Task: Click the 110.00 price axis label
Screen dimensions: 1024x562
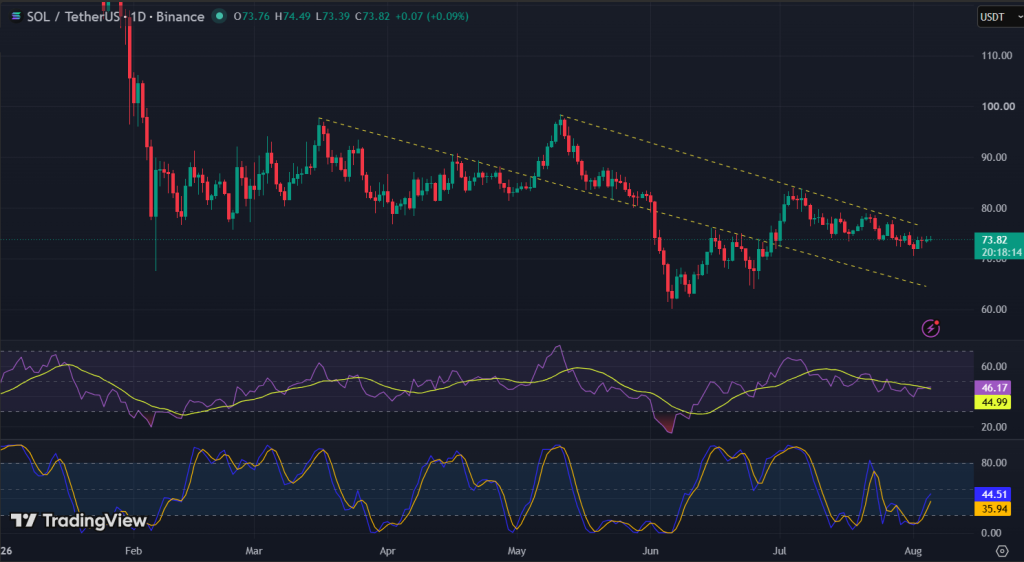Action: pyautogui.click(x=997, y=55)
